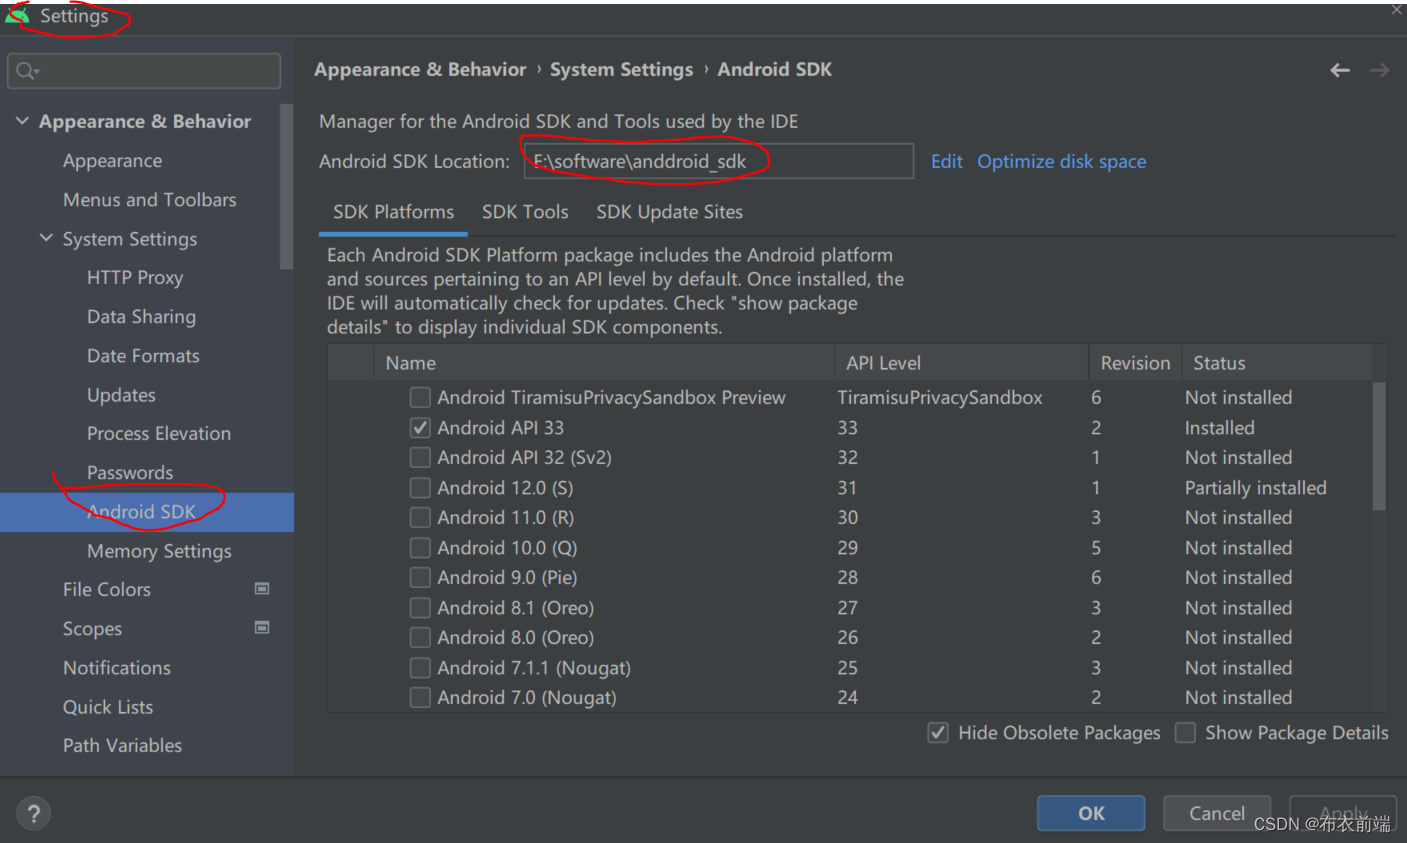Navigate forward with the right arrow
The width and height of the screenshot is (1407, 843).
(x=1379, y=70)
